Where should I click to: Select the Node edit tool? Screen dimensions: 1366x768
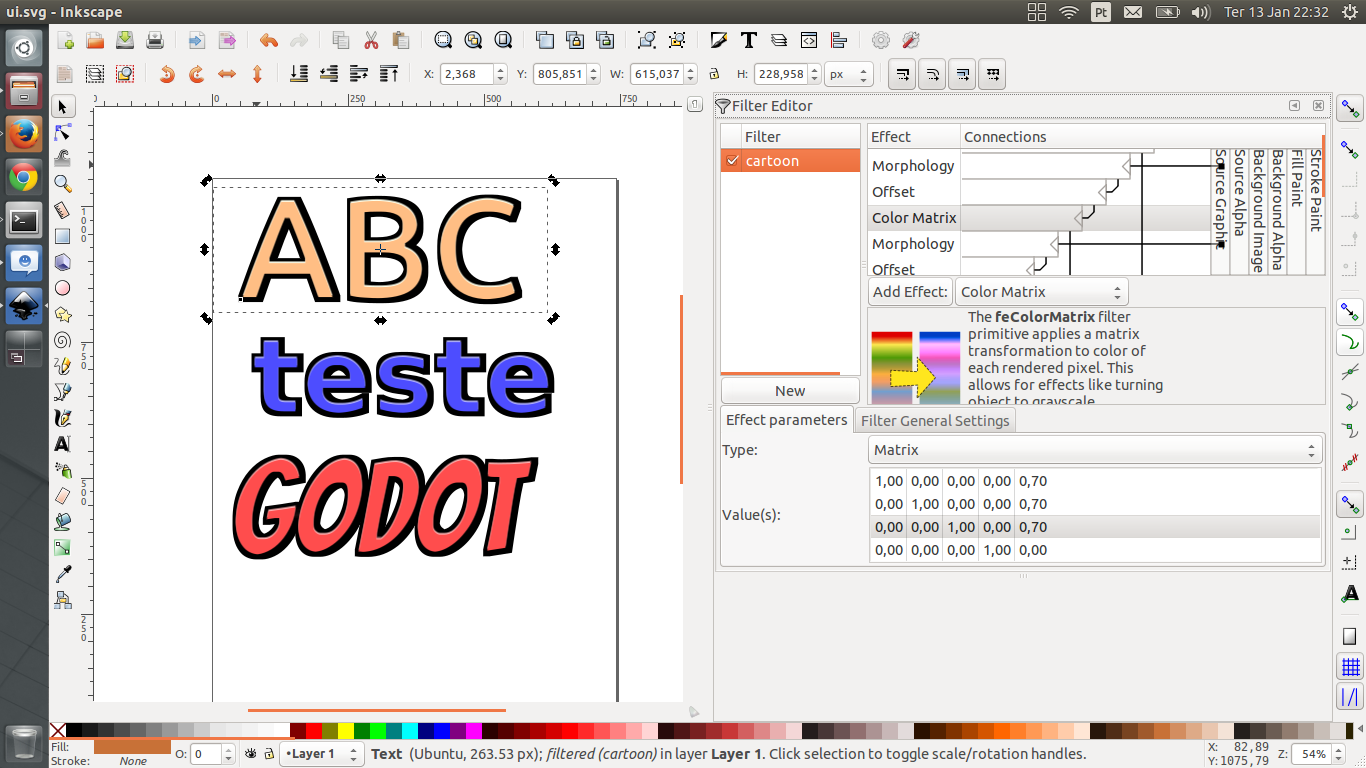(x=62, y=132)
